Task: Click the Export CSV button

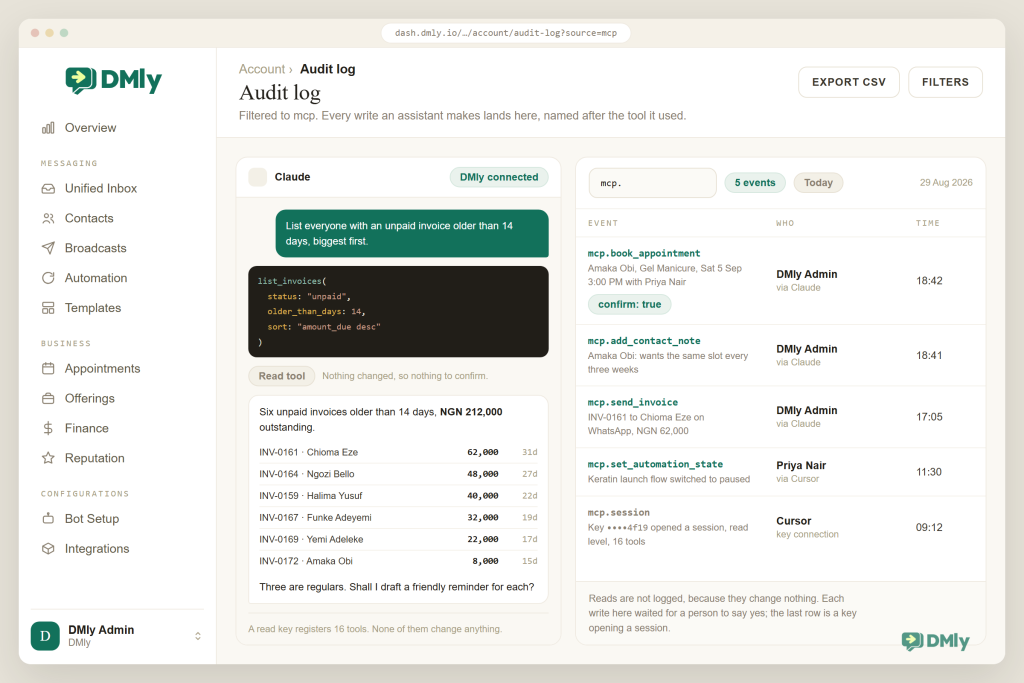Action: (848, 82)
